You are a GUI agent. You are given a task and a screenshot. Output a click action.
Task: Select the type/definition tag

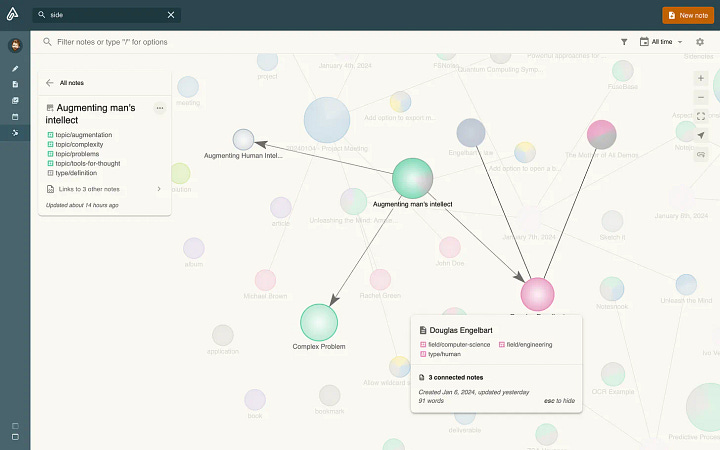pyautogui.click(x=73, y=173)
